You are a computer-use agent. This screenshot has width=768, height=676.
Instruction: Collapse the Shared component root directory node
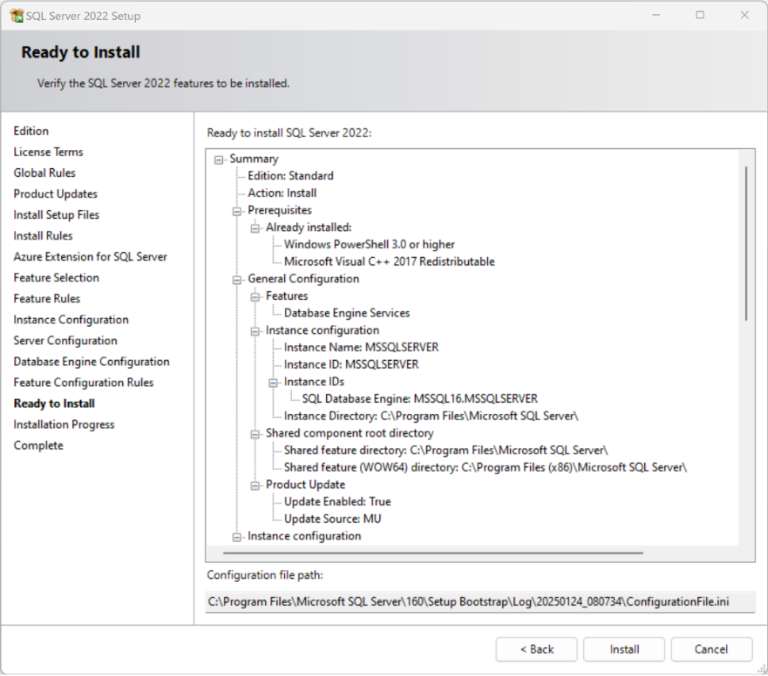coord(255,434)
